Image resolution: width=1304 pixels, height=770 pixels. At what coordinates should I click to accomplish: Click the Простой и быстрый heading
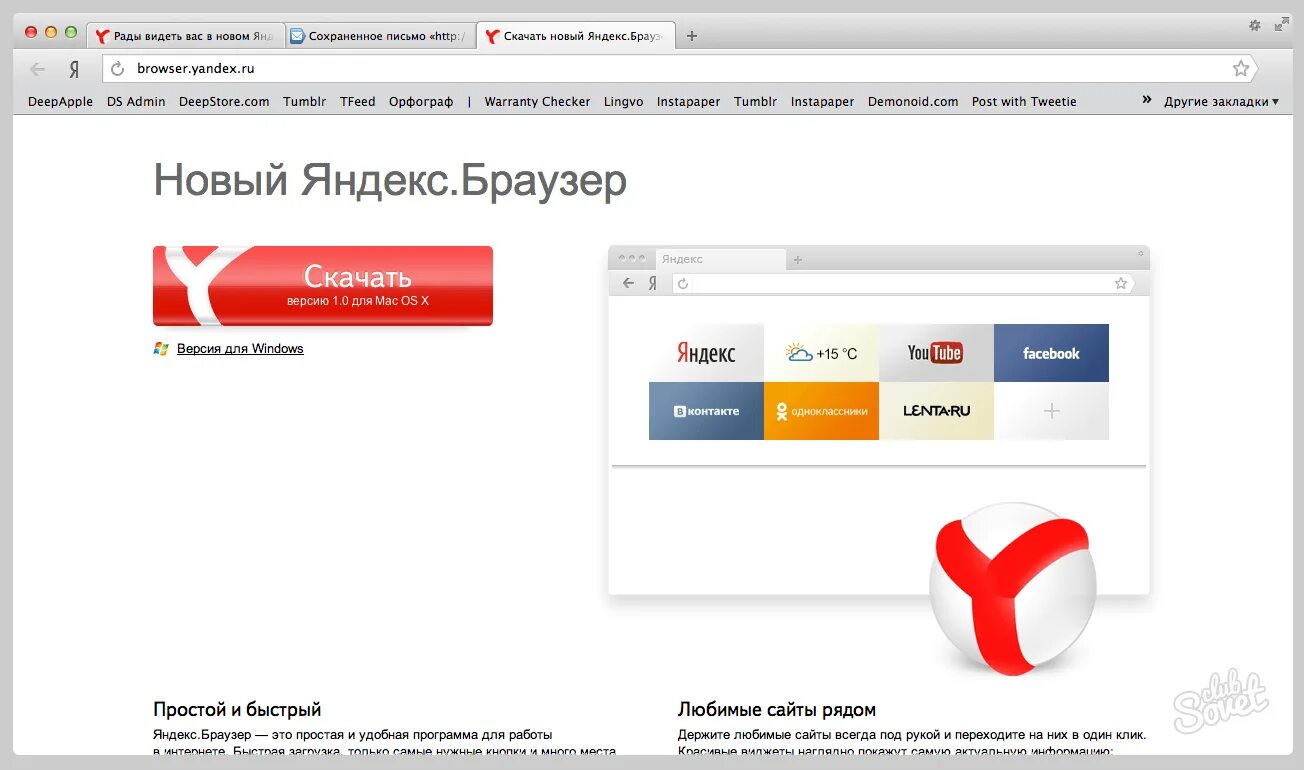[237, 710]
